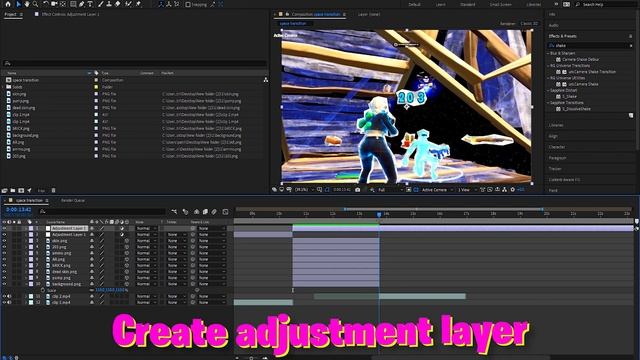
Task: Select the Hand tool
Action: pyautogui.click(x=27, y=4)
